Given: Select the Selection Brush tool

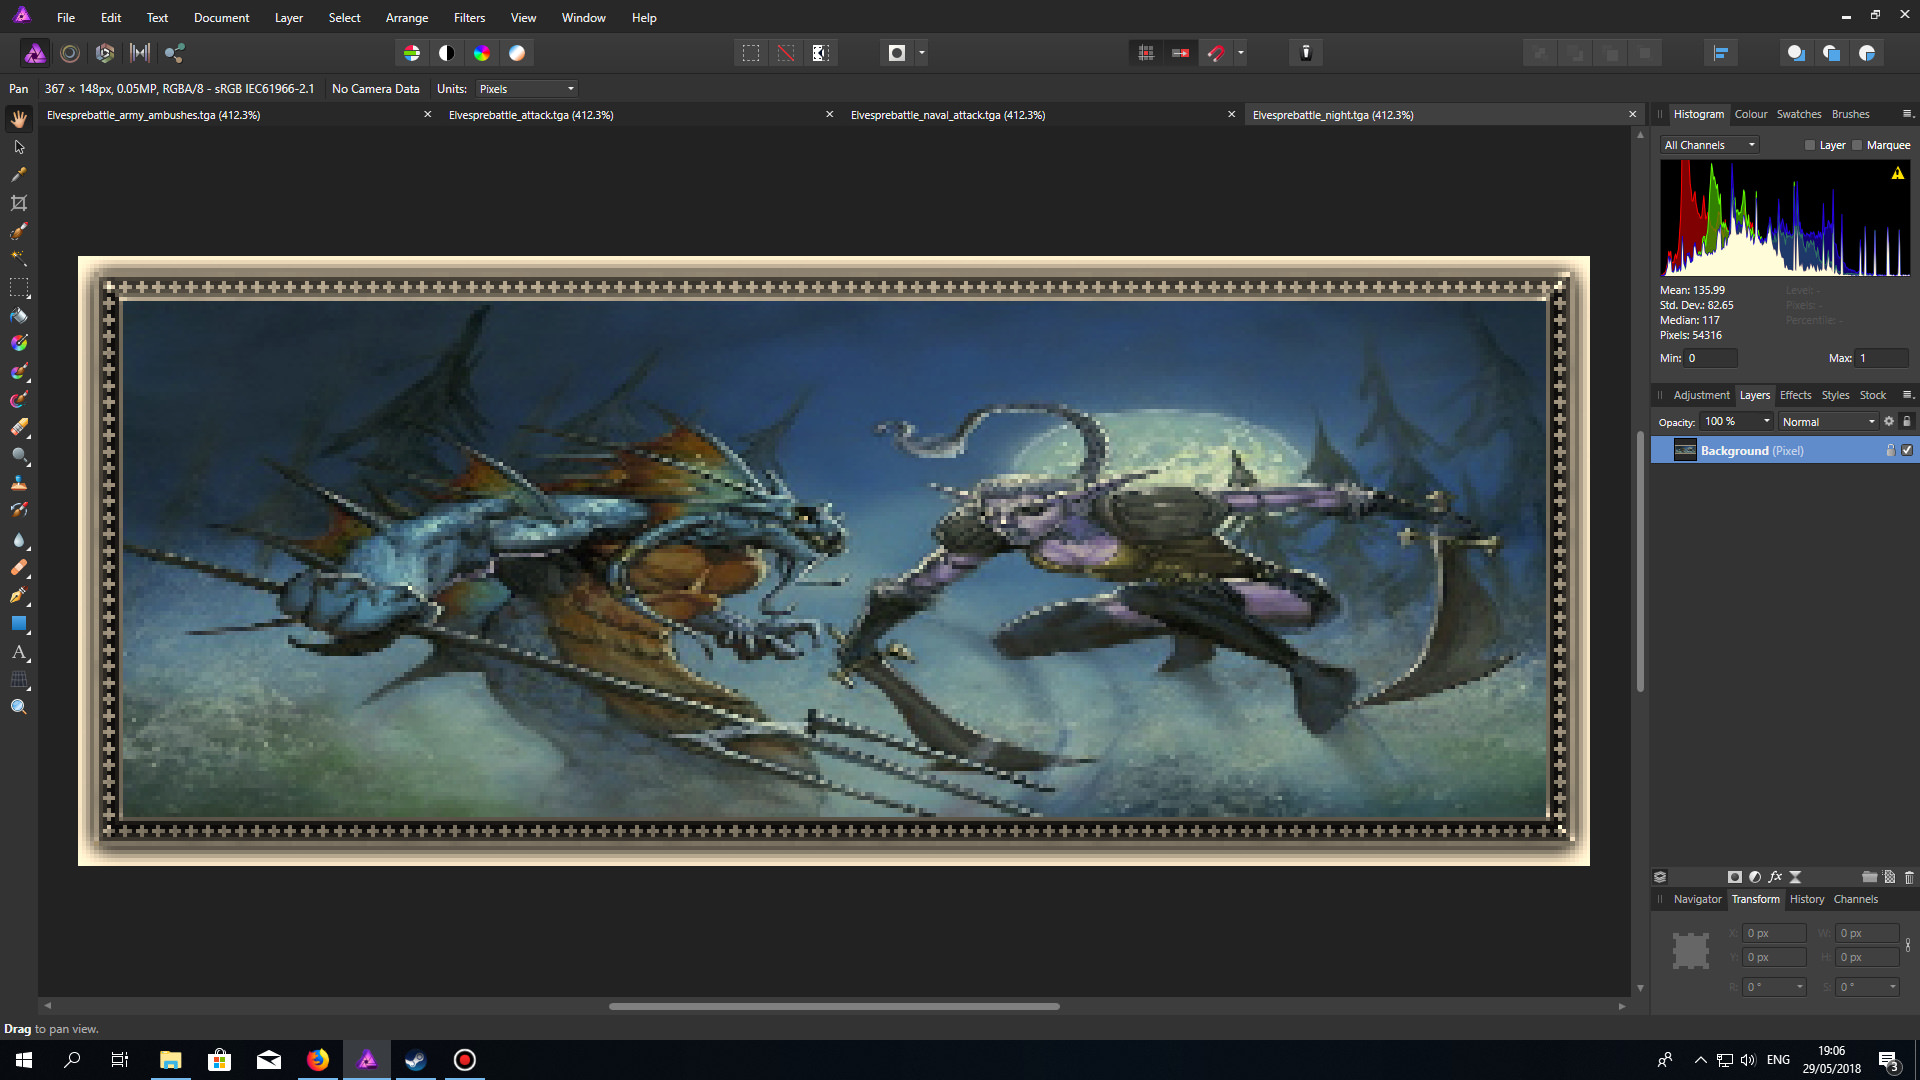Looking at the screenshot, I should tap(19, 231).
